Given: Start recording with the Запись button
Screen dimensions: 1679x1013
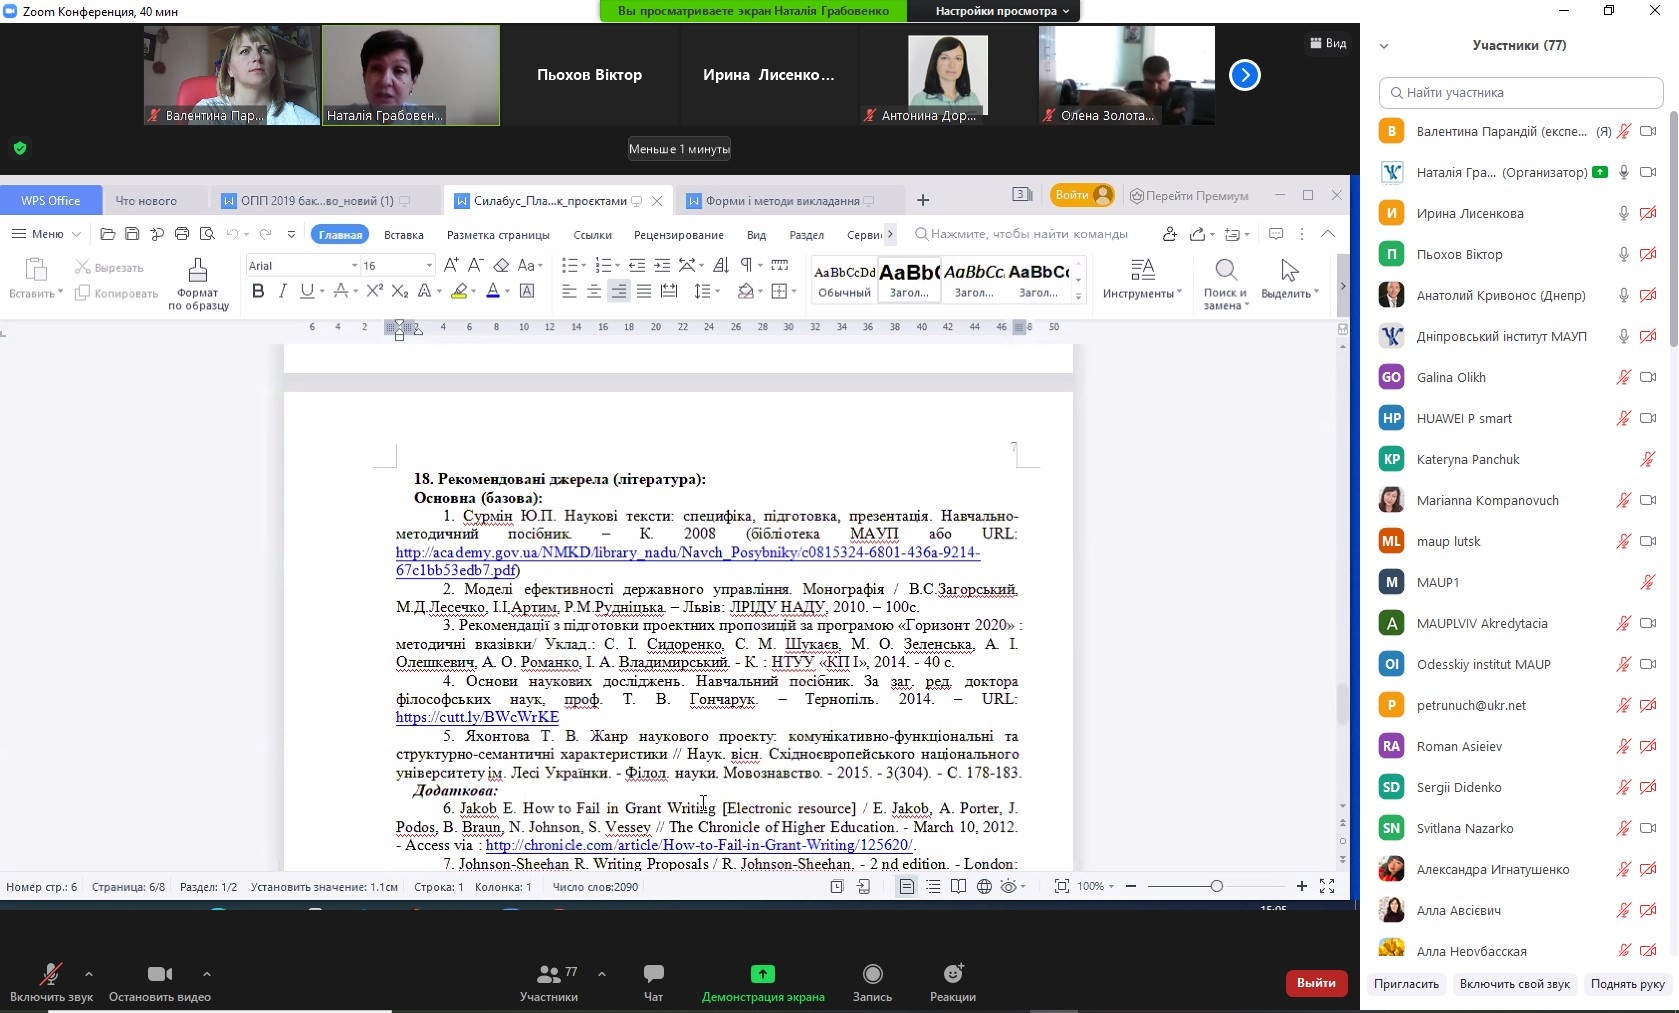Looking at the screenshot, I should tap(872, 982).
